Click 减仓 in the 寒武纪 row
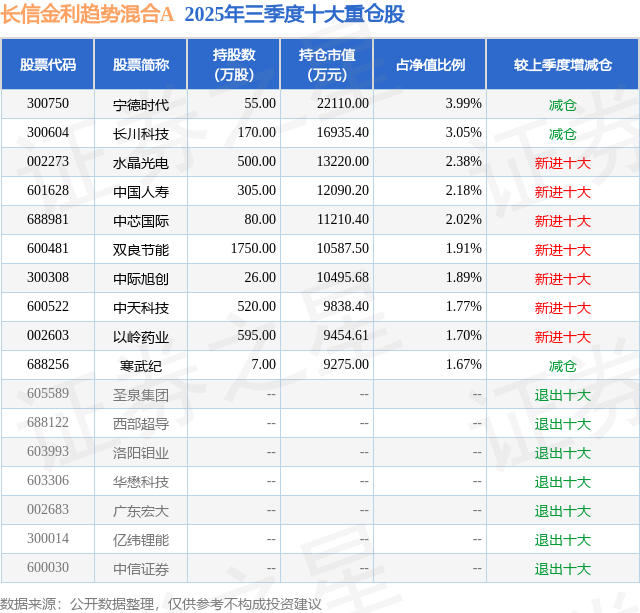640x613 pixels. pyautogui.click(x=562, y=366)
